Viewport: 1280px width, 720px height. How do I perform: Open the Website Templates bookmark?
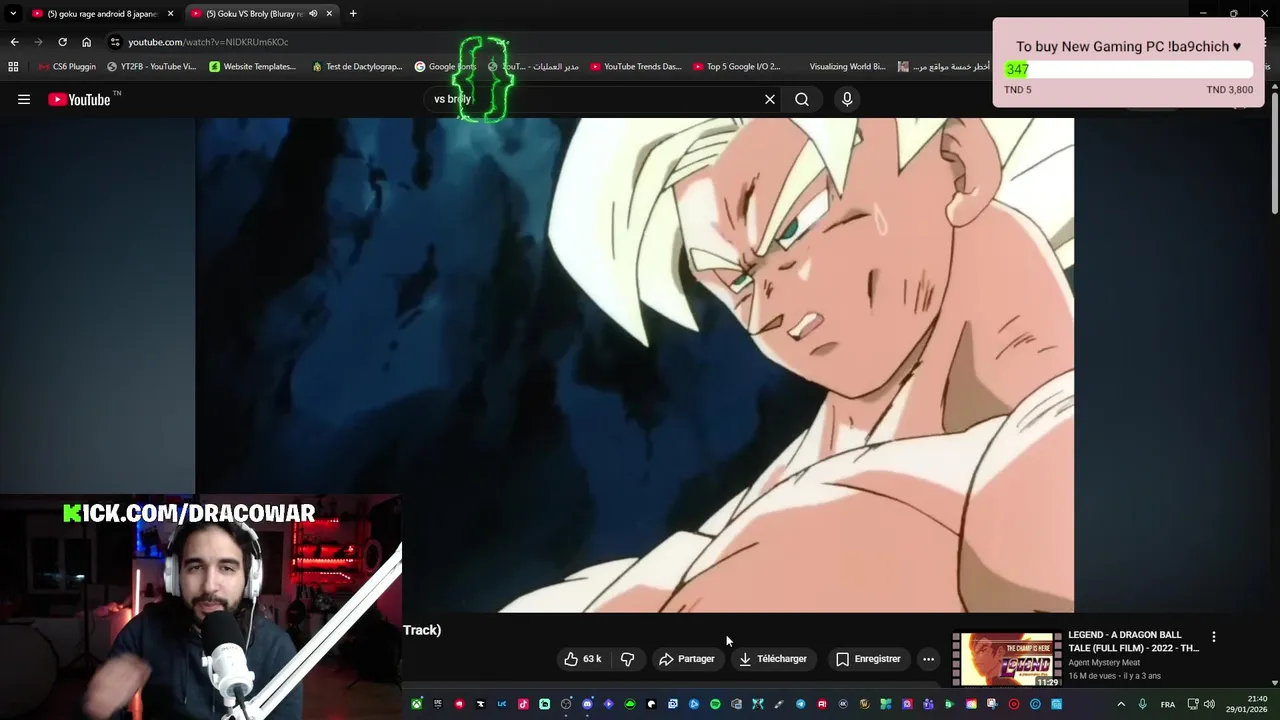click(253, 67)
